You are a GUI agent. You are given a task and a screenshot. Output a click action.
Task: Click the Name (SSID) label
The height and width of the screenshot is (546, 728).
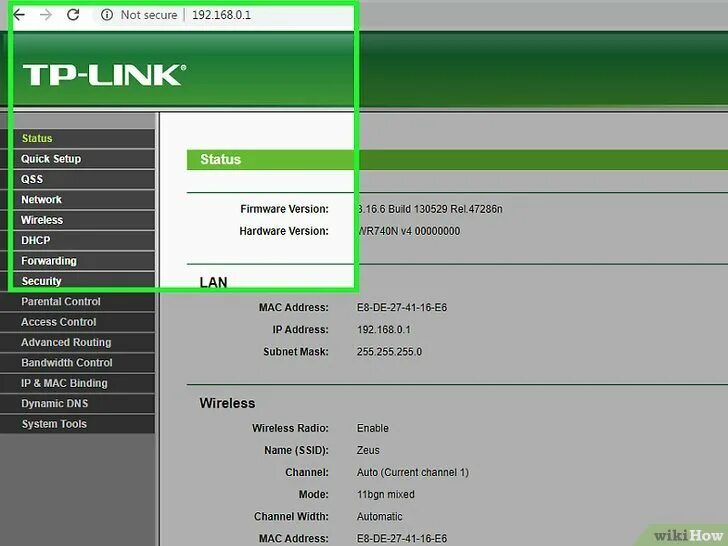[296, 450]
